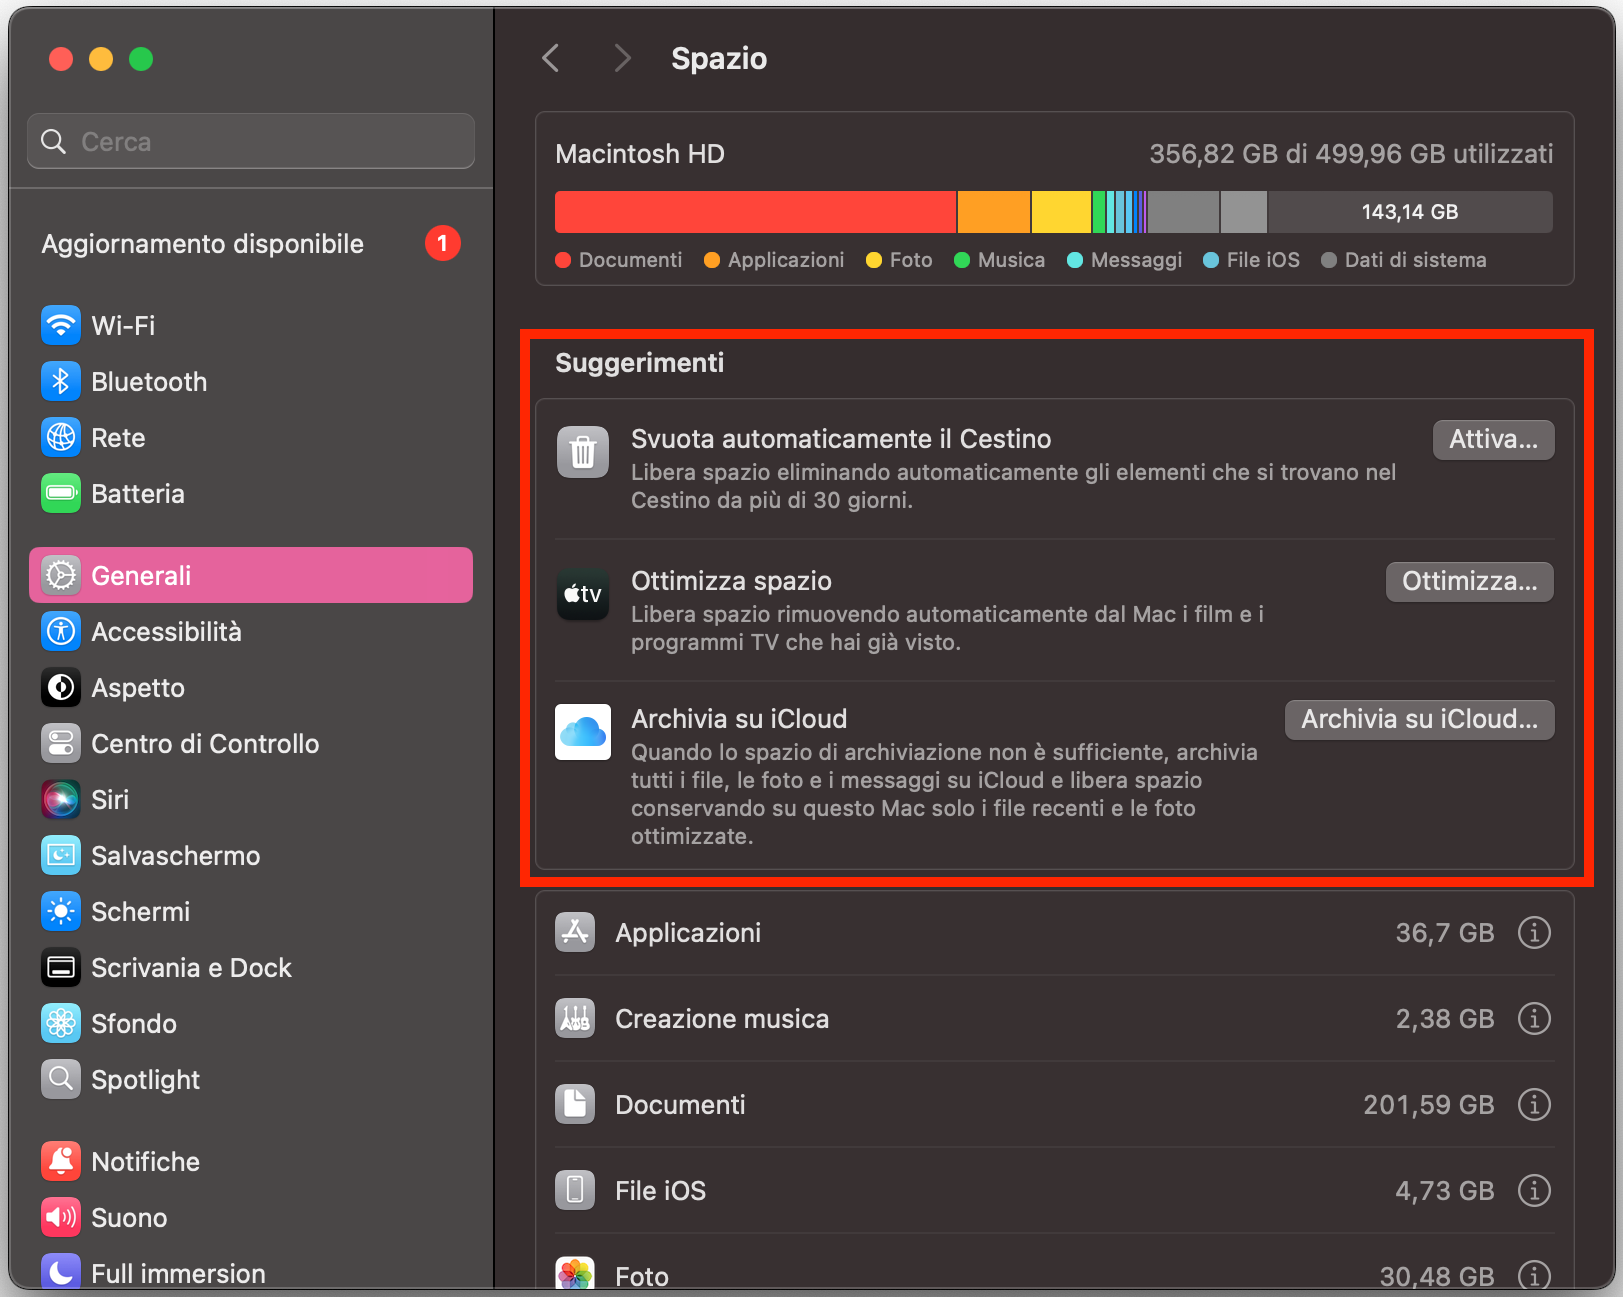This screenshot has height=1297, width=1623.
Task: Click the File iOS phone icon
Action: [x=575, y=1190]
